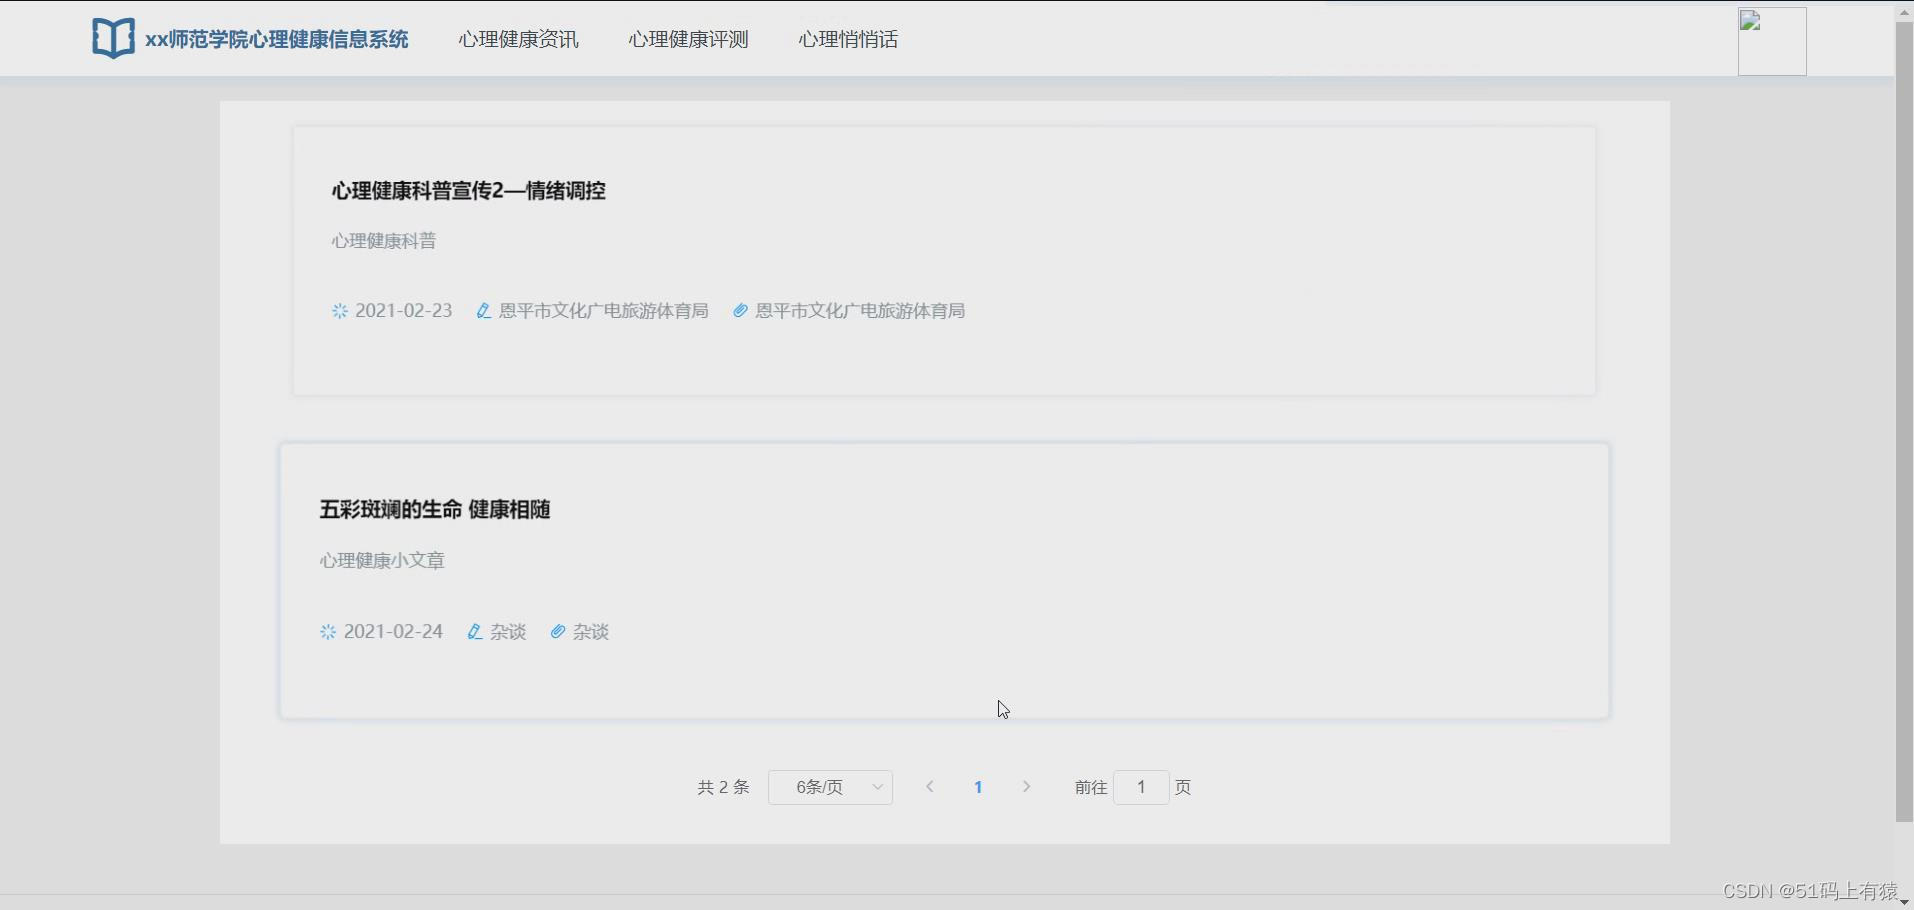Click the author pen icon beside 恩平市文化广电旅游体育局
Viewport: 1914px width, 910px height.
tap(482, 311)
